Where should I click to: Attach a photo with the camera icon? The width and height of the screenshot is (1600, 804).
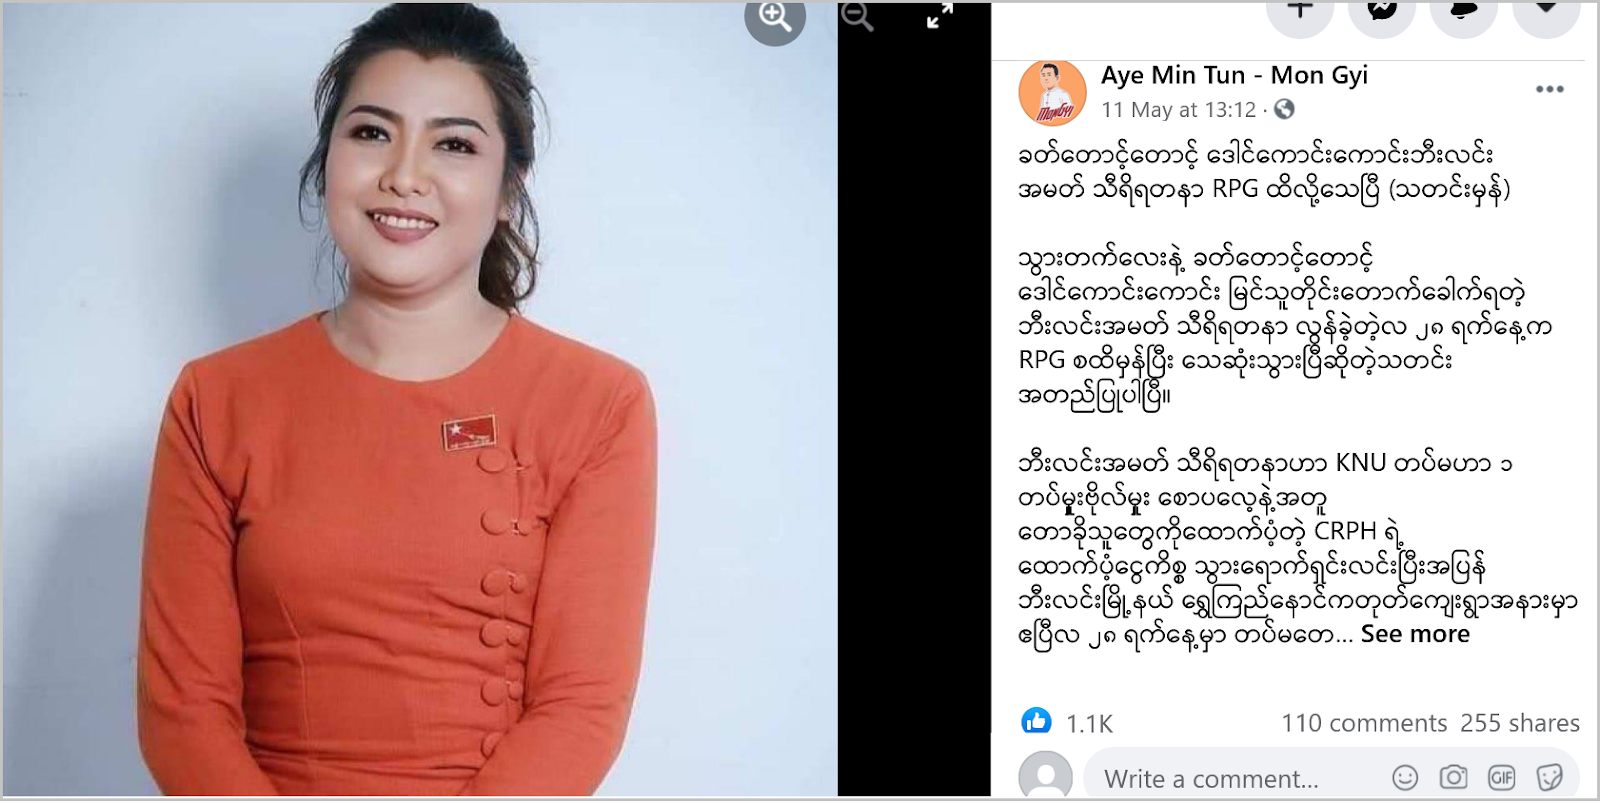(1453, 777)
